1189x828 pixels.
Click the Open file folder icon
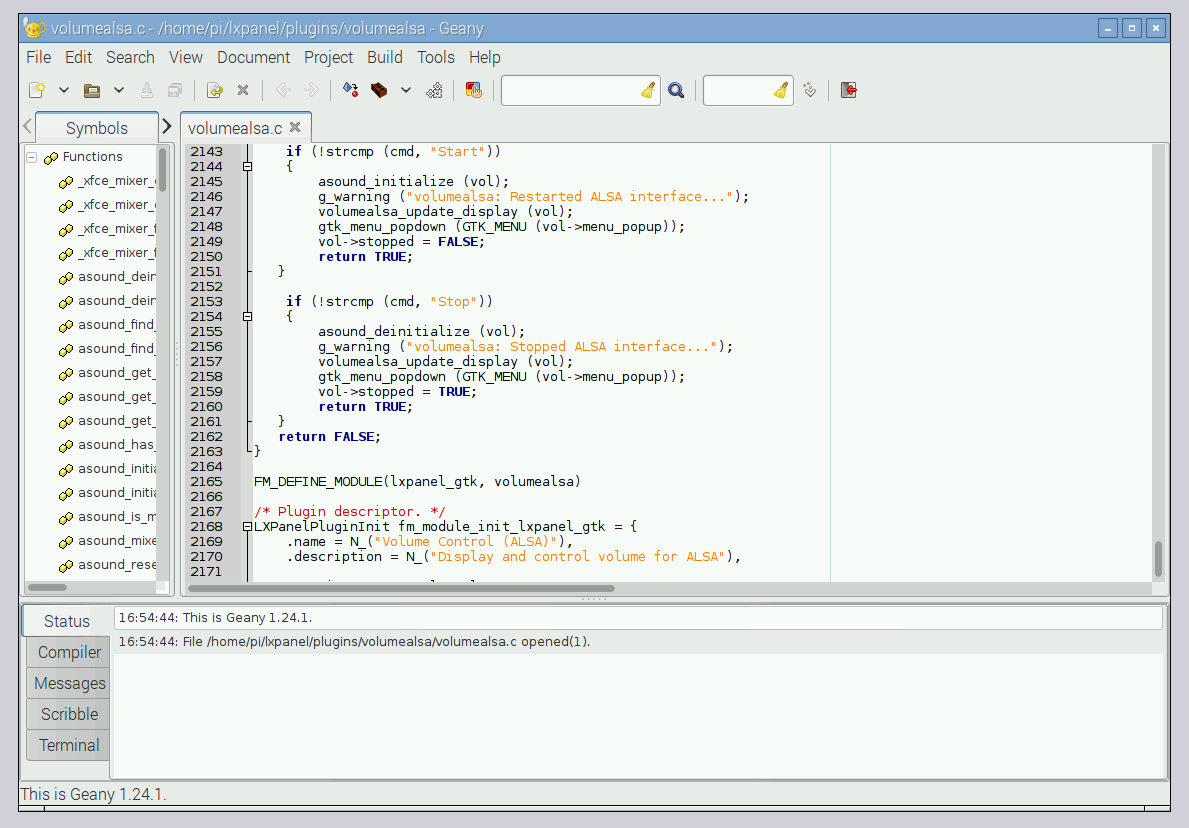click(x=92, y=90)
